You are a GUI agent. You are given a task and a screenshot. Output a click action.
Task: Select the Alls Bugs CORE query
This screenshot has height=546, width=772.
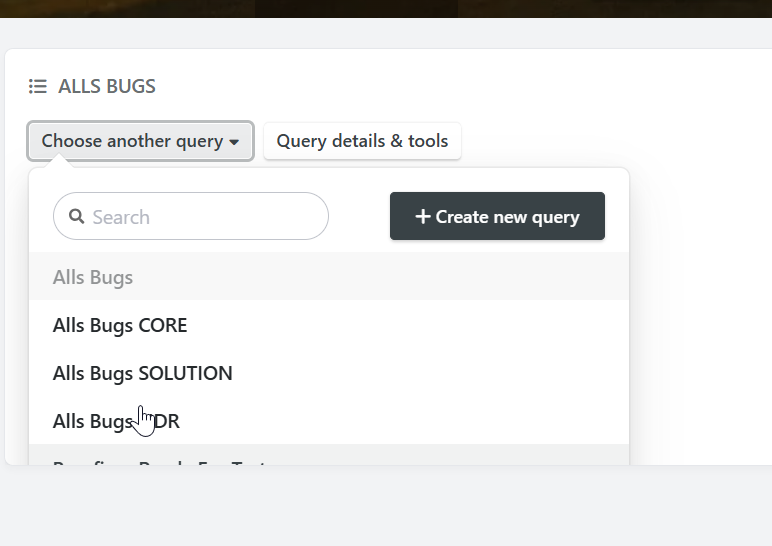(x=329, y=325)
